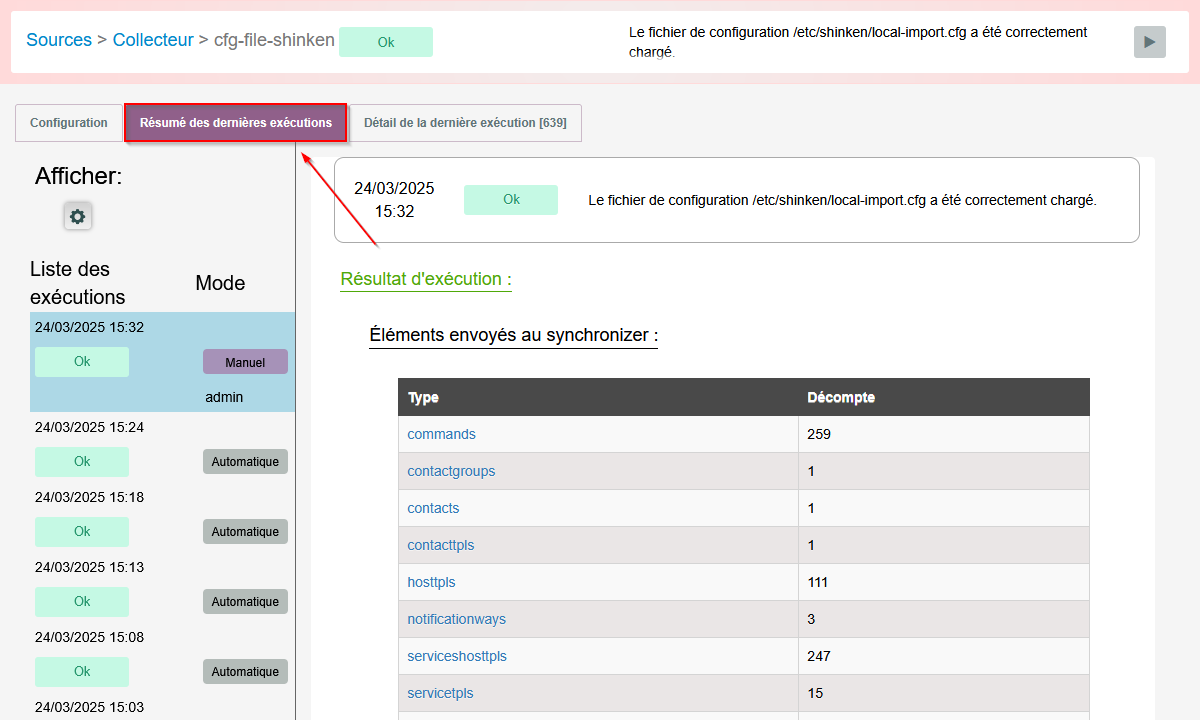
Task: Open Détail de la dernière exécution tab
Action: coord(465,123)
